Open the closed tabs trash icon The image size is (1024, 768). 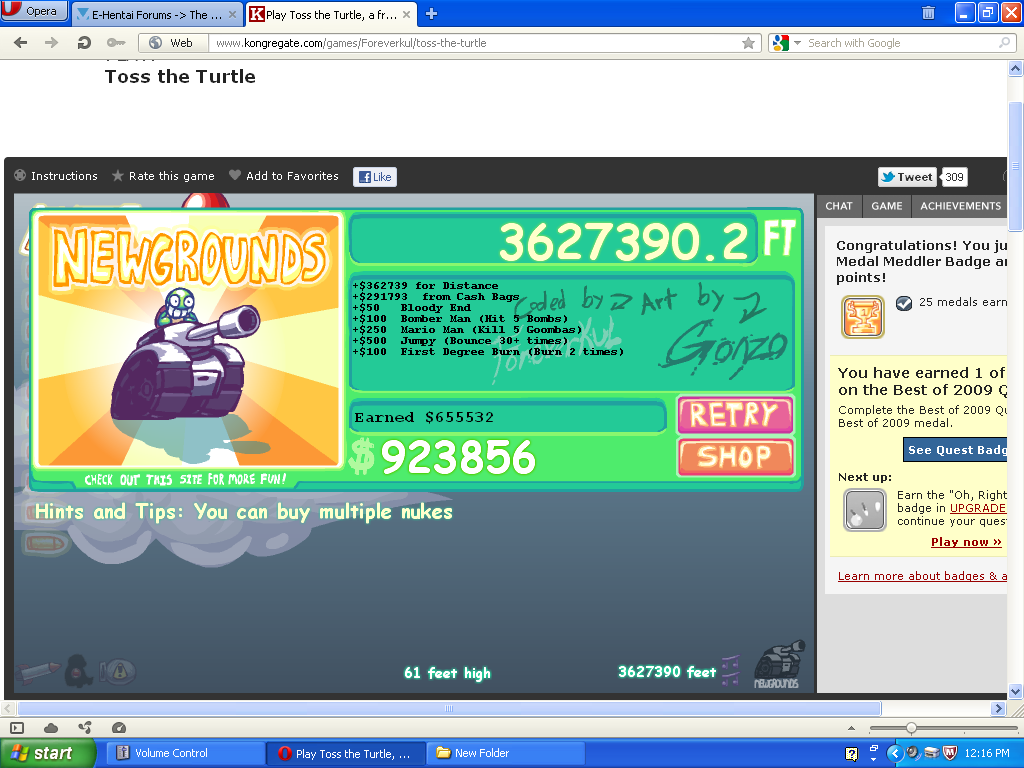928,12
